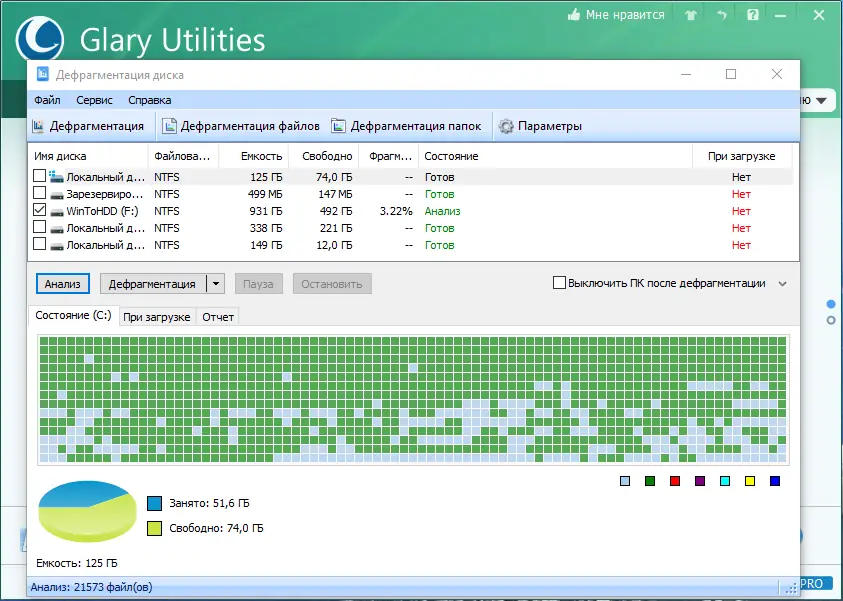This screenshot has width=843, height=601.
Task: Click the Остановить button
Action: [x=332, y=284]
